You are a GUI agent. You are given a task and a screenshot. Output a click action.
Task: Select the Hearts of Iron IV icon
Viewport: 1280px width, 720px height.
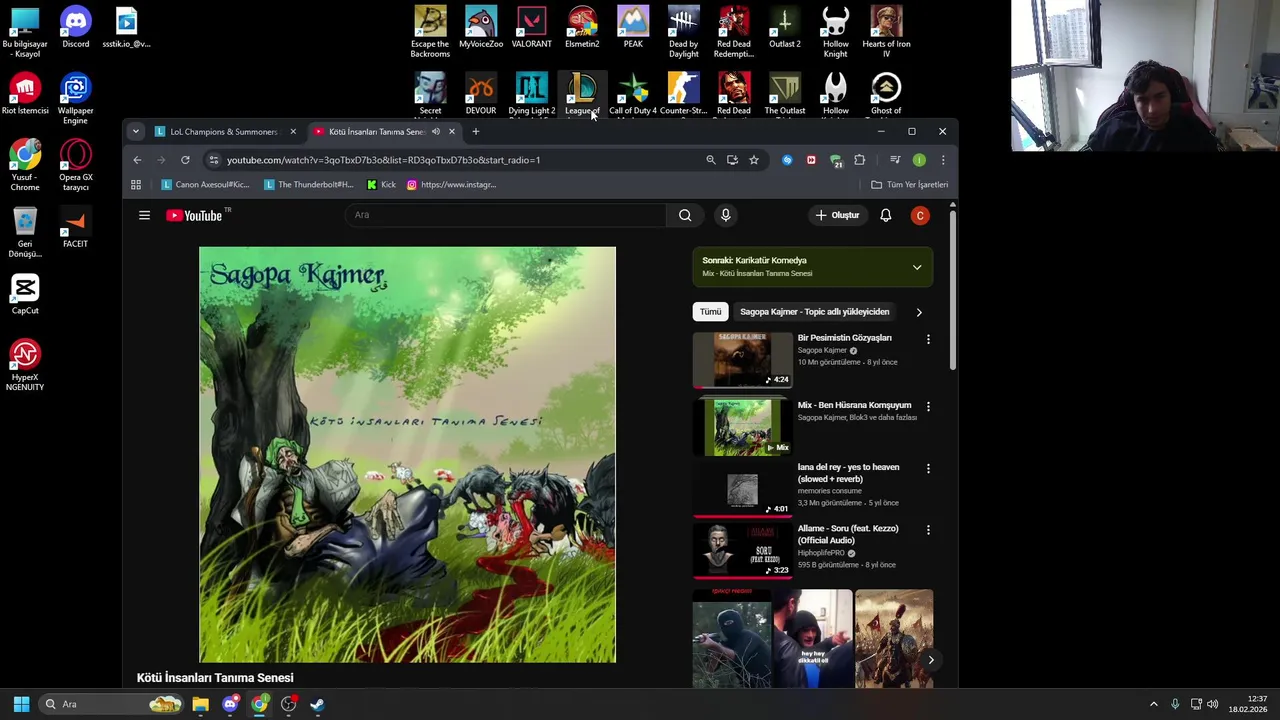[x=886, y=32]
